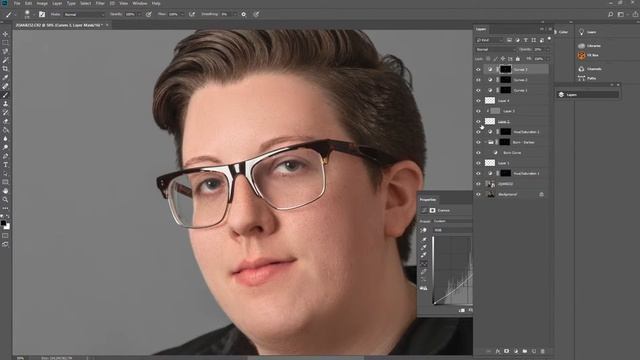Viewport: 640px width, 360px height.
Task: Select the Clone Stamp tool
Action: coord(5,104)
